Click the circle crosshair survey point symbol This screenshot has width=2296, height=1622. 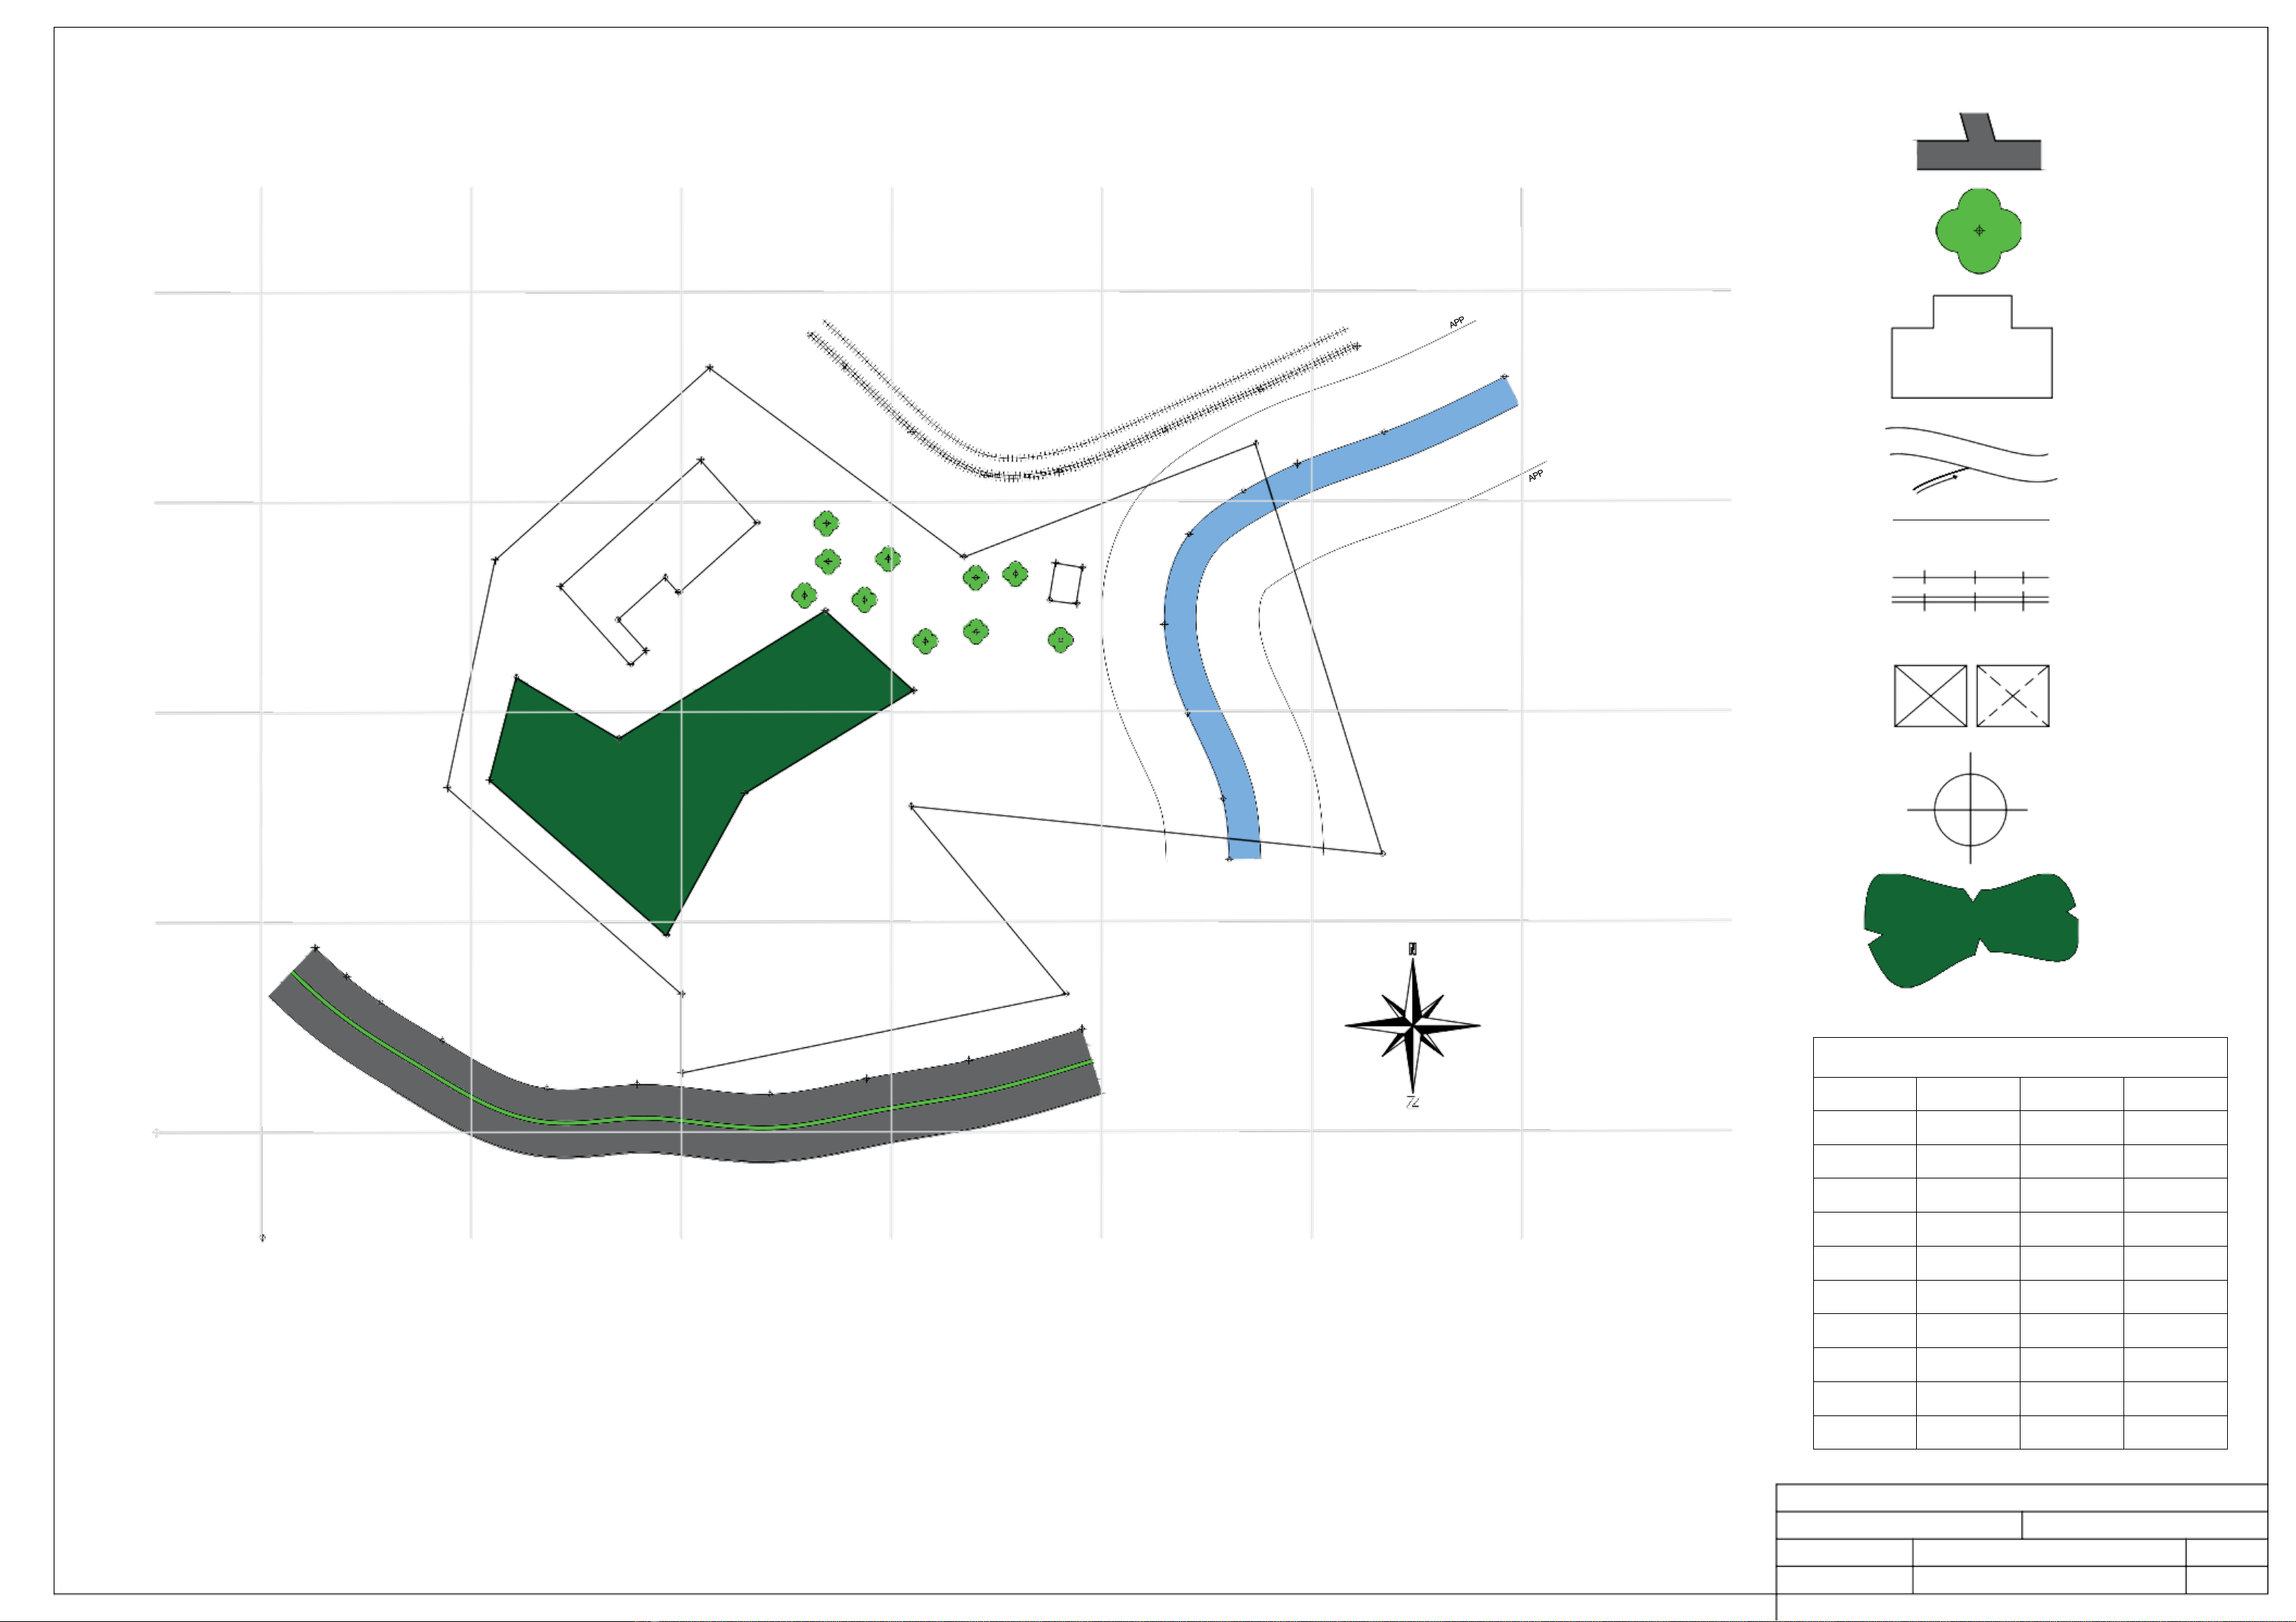point(1970,809)
